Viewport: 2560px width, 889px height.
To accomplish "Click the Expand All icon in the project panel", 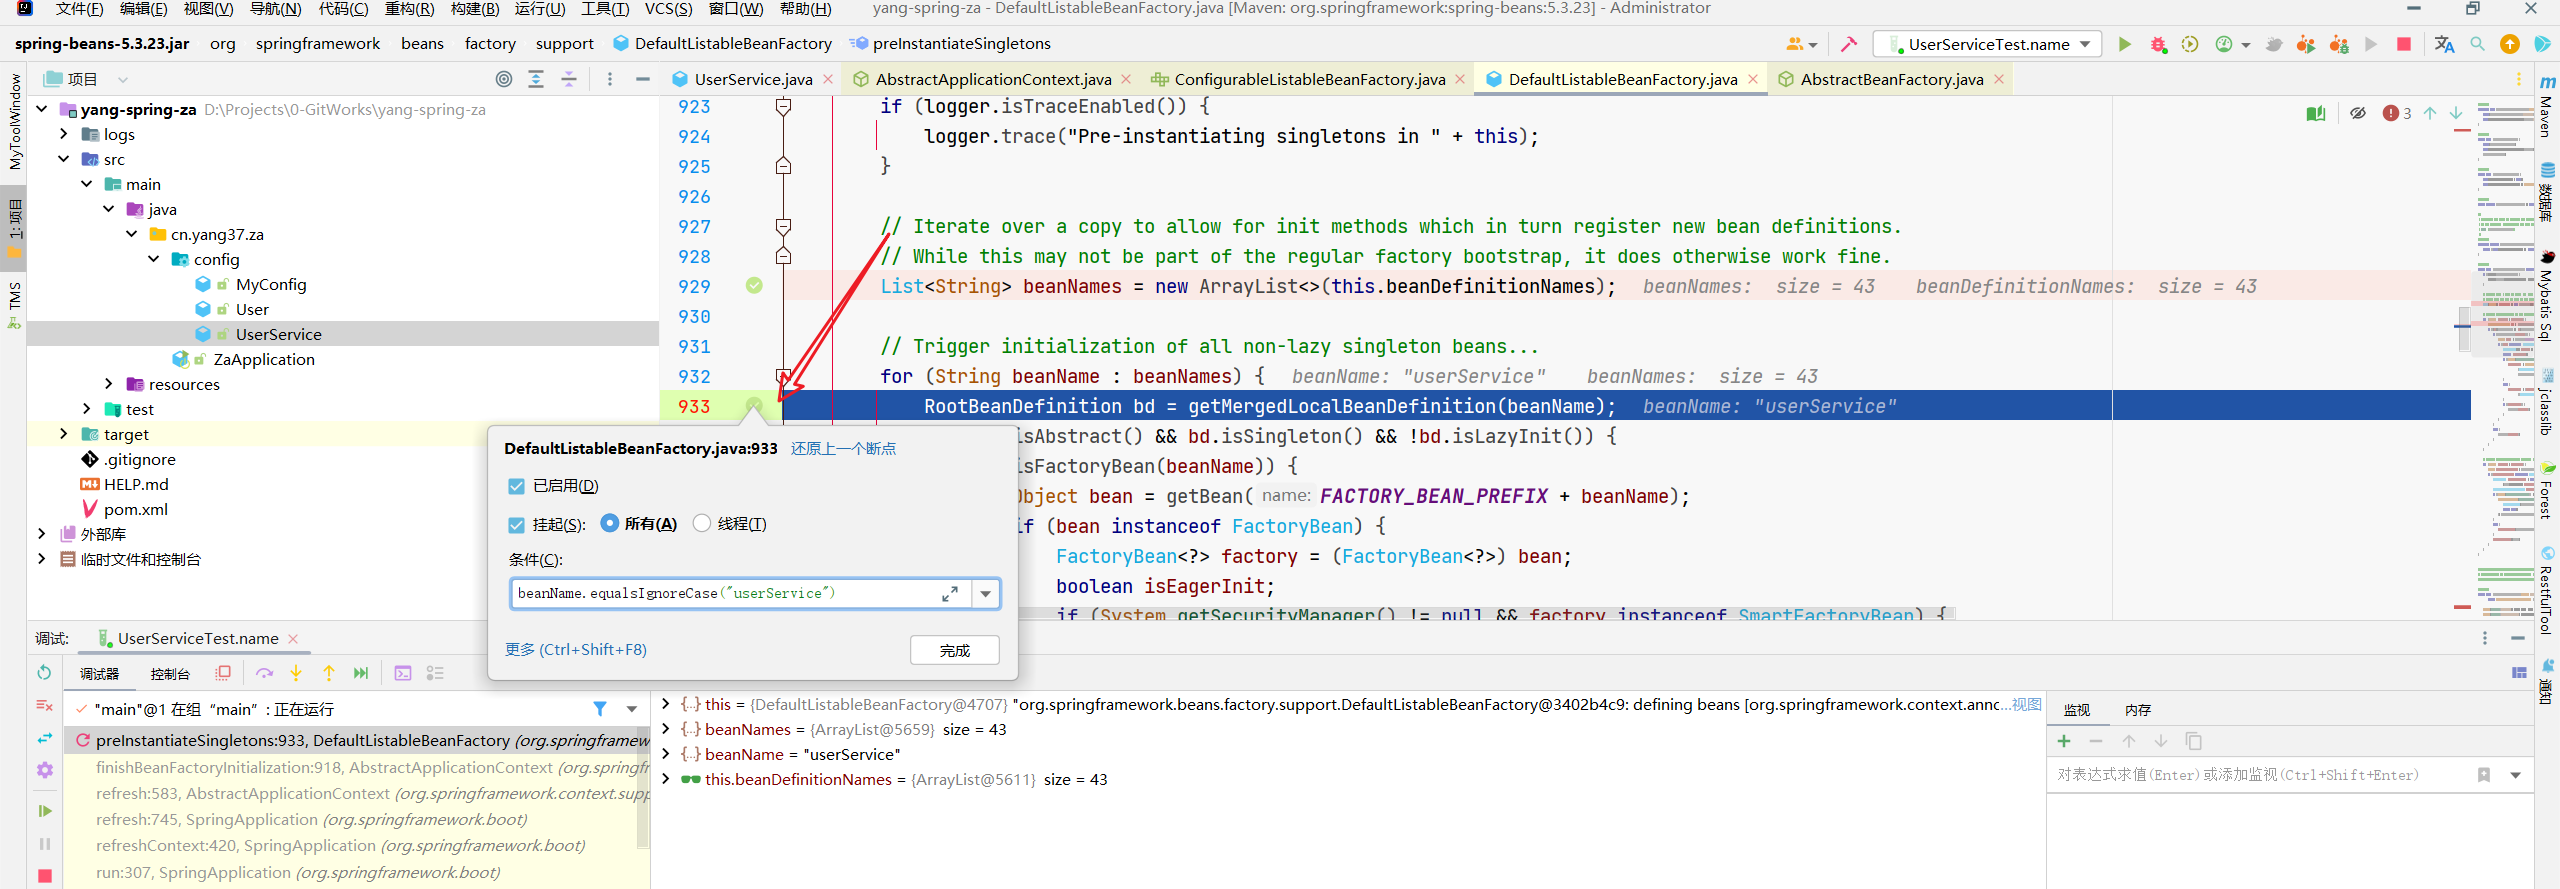I will pos(536,79).
